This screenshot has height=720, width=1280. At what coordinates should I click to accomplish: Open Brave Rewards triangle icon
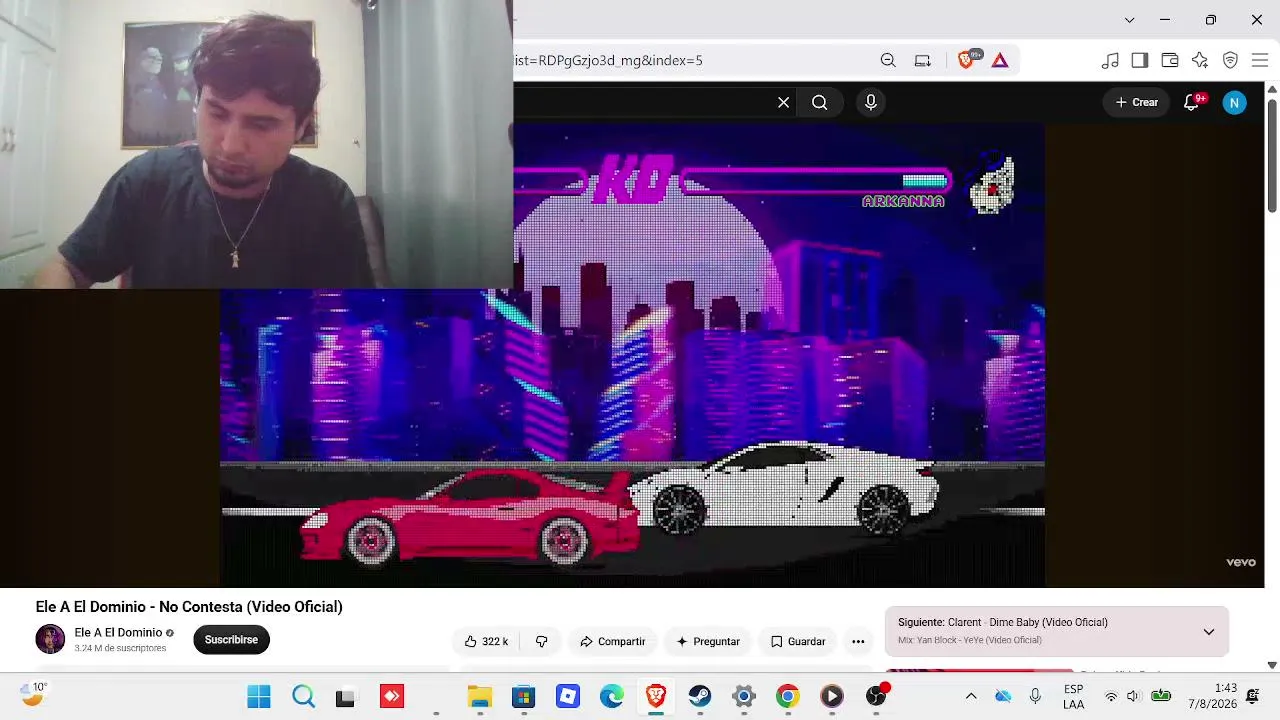[x=1000, y=60]
